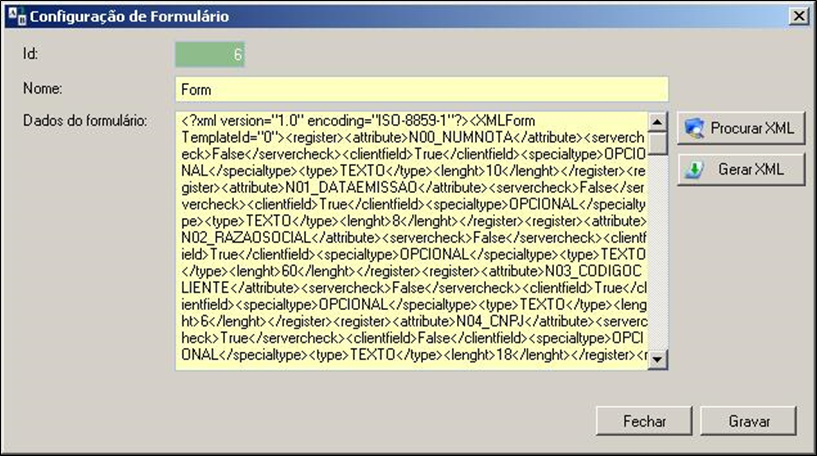Save the form with the Gravar button

[749, 421]
